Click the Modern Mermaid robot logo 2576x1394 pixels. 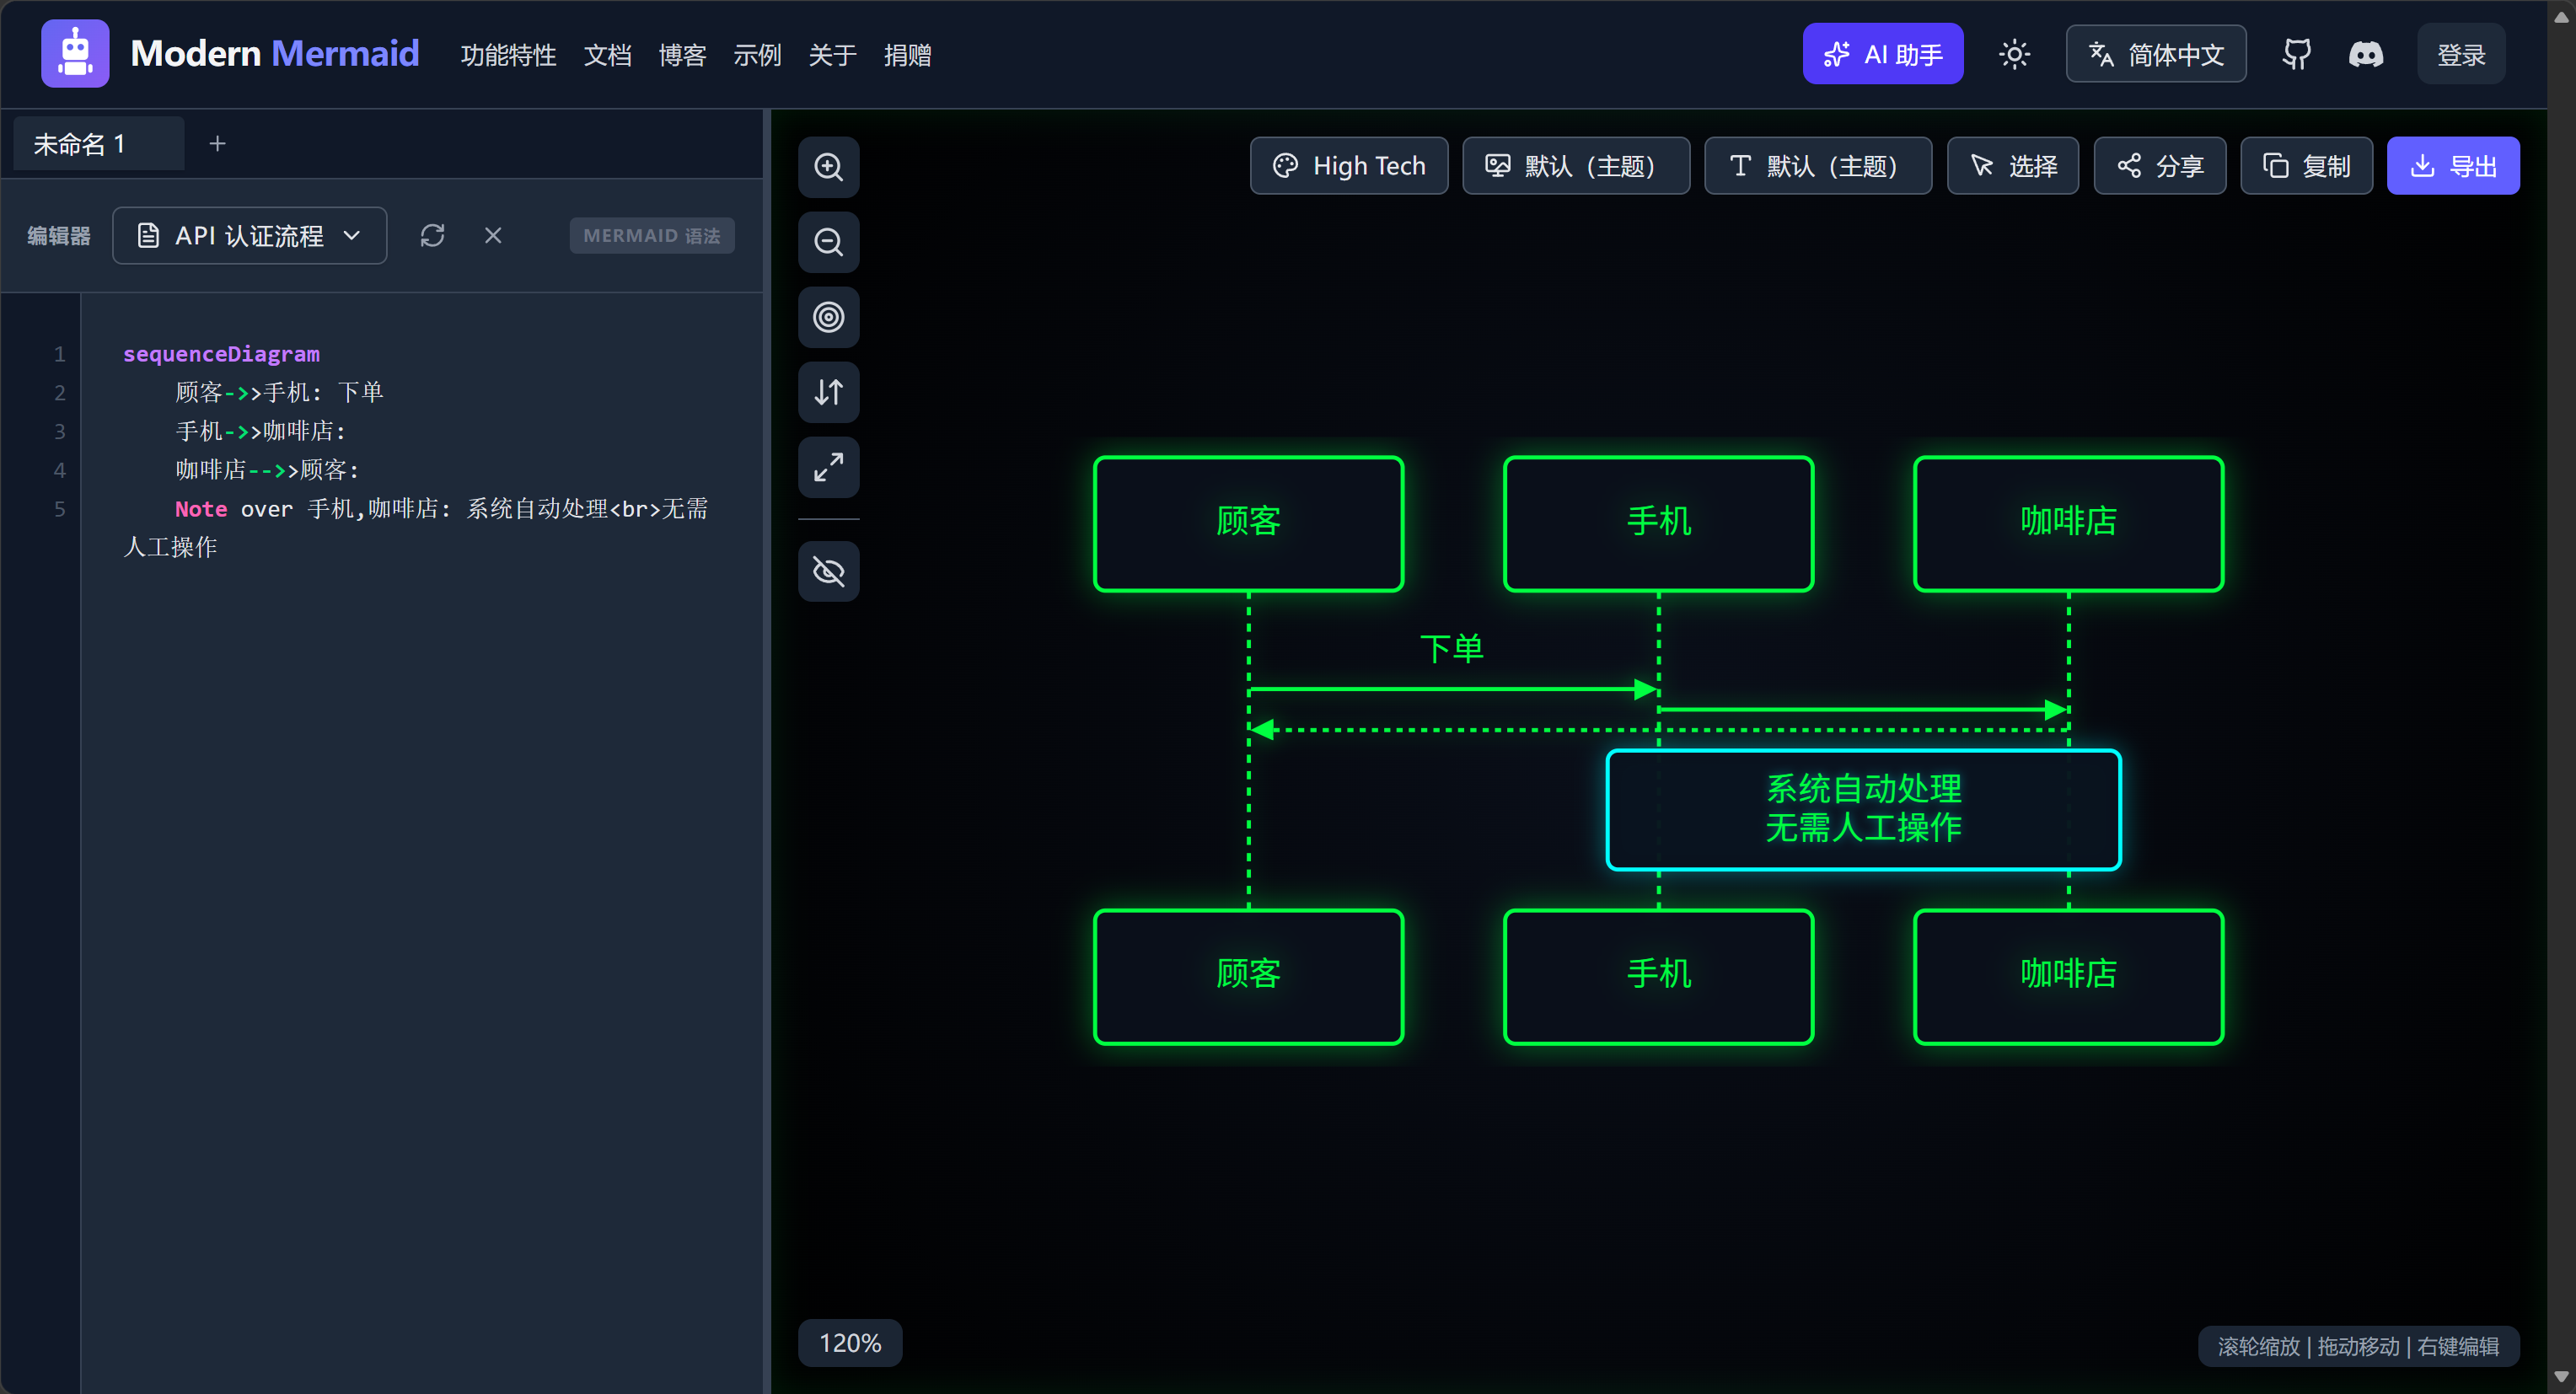point(75,54)
